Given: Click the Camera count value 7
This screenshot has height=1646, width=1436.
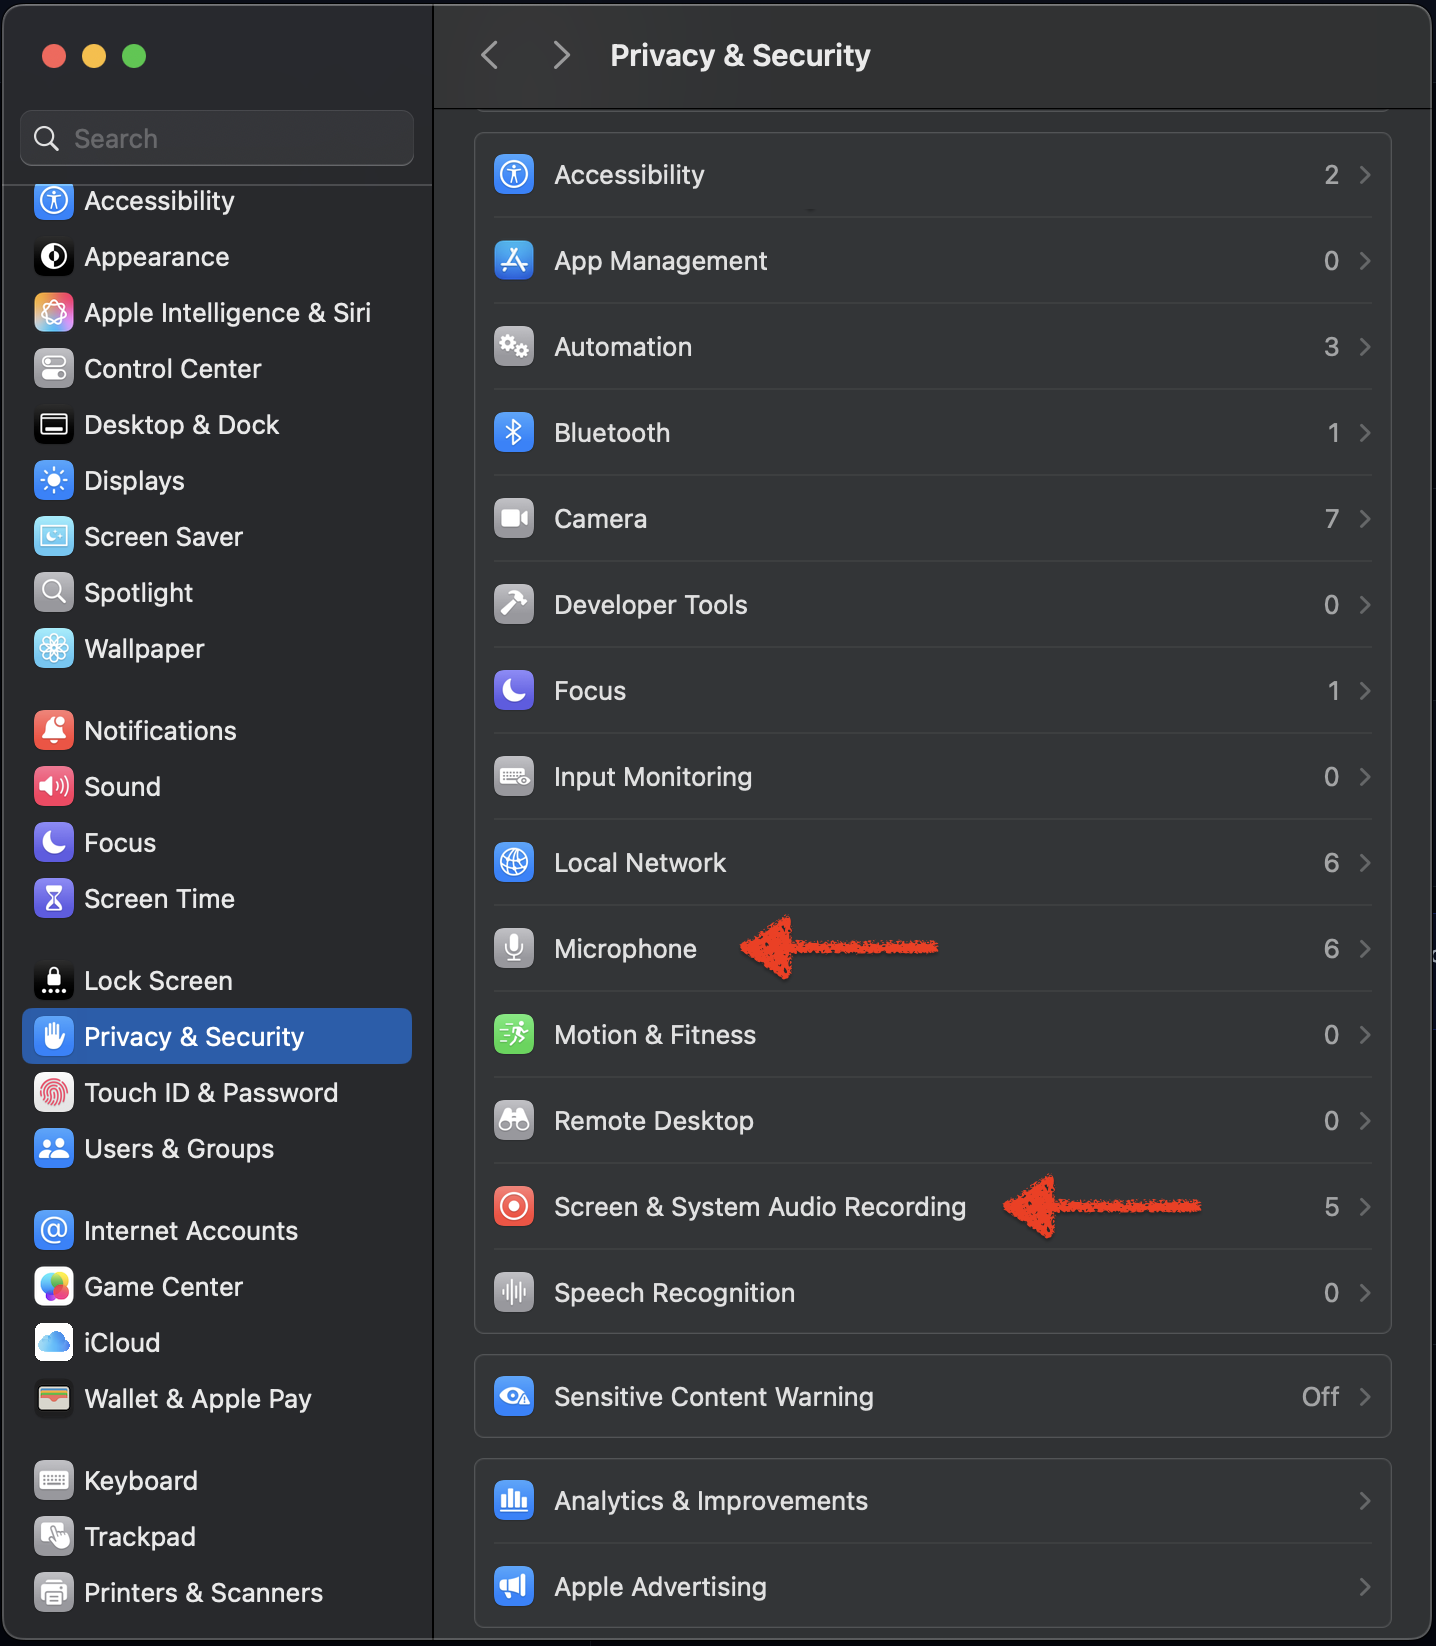Looking at the screenshot, I should click(1332, 519).
